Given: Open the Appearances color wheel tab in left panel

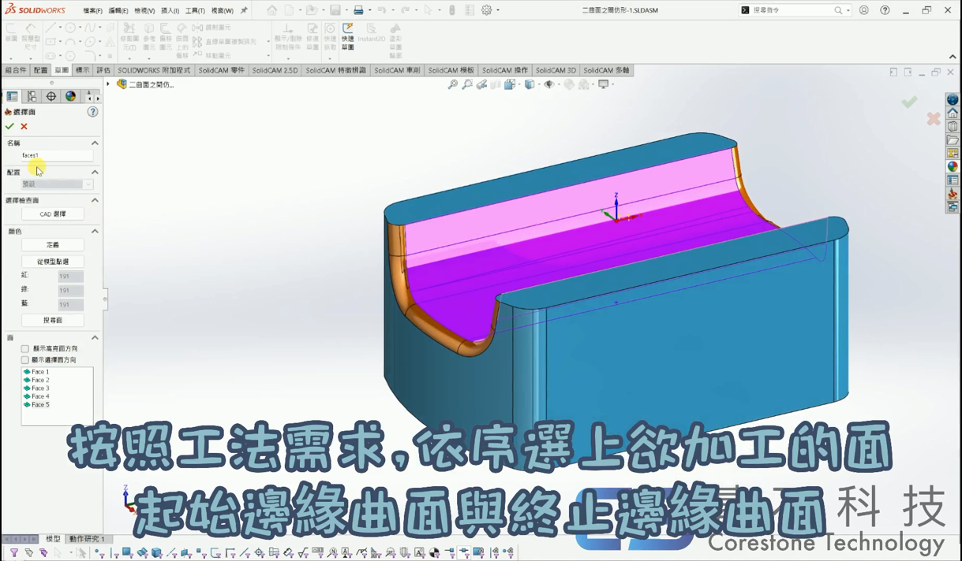Looking at the screenshot, I should (70, 97).
